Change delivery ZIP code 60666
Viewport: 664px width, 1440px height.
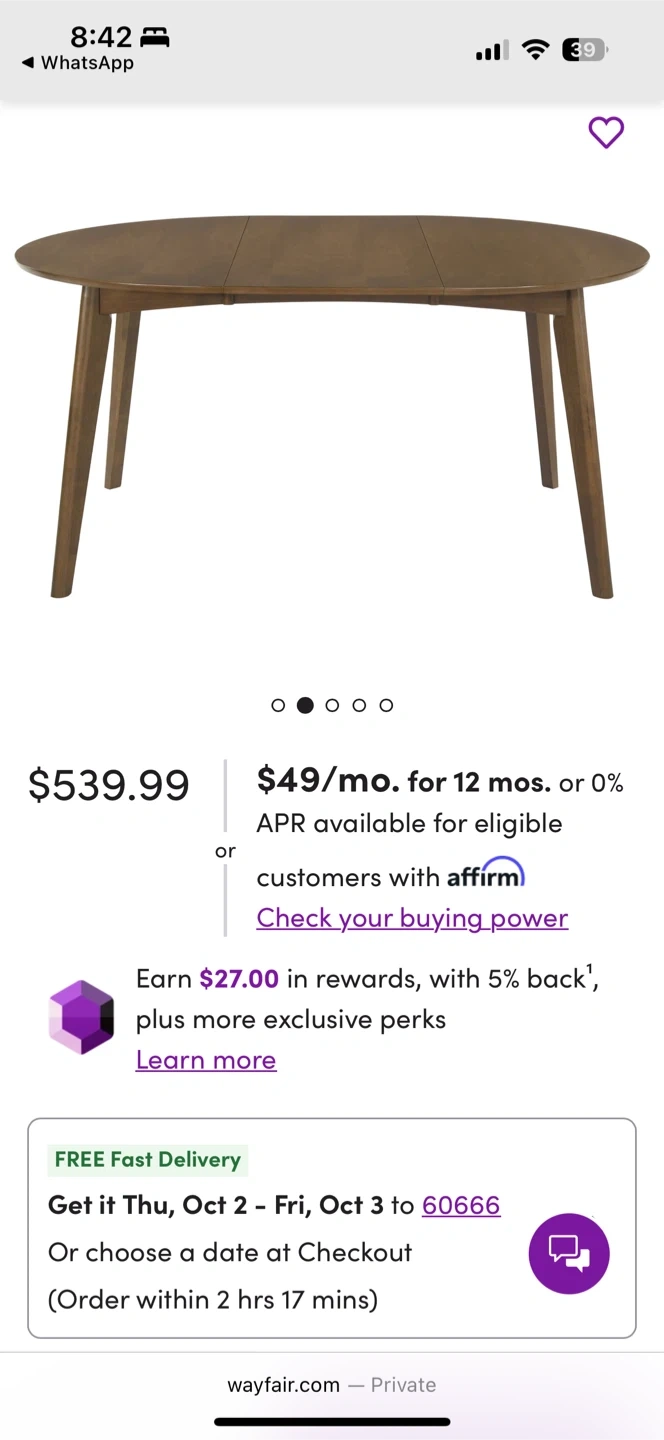[461, 1205]
